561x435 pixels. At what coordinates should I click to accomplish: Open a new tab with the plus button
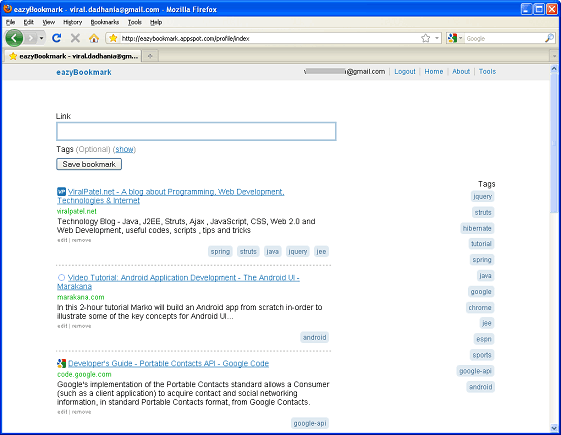[x=150, y=56]
